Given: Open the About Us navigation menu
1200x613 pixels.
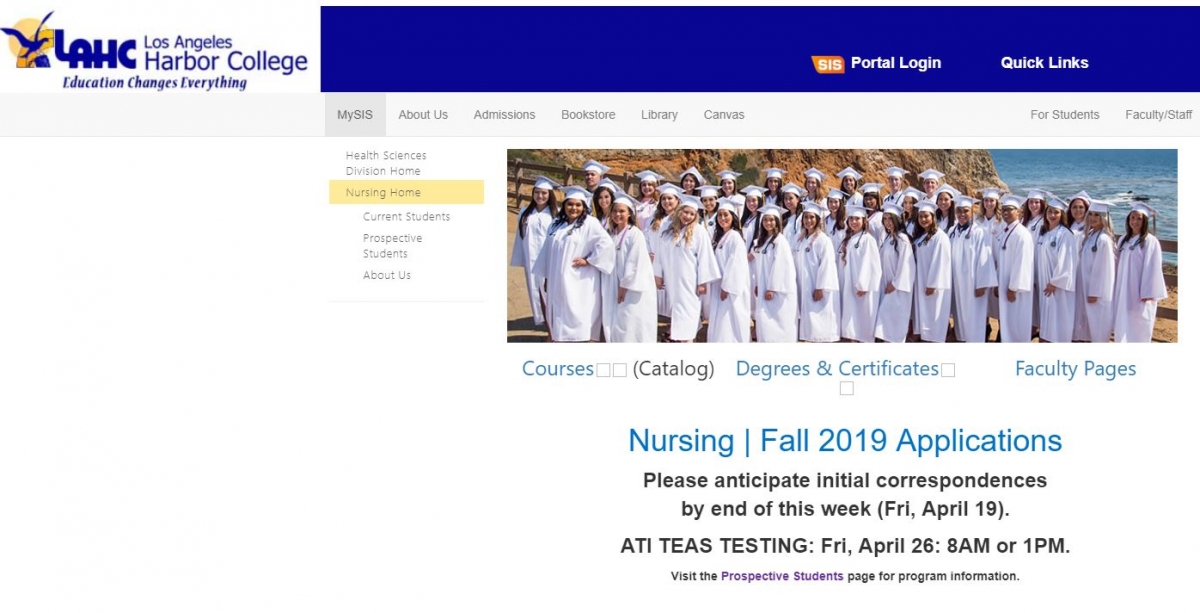Looking at the screenshot, I should (423, 115).
